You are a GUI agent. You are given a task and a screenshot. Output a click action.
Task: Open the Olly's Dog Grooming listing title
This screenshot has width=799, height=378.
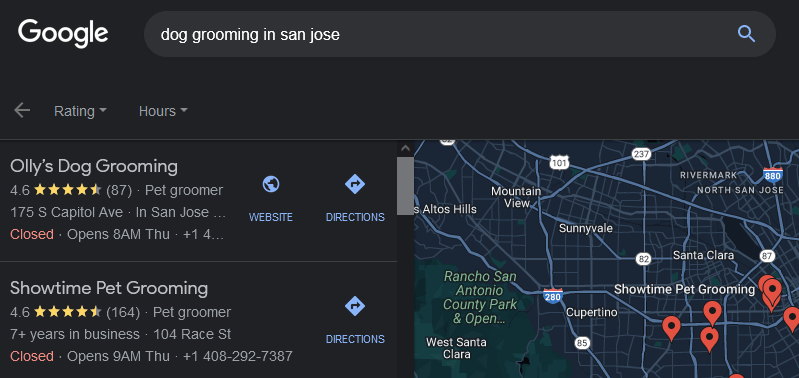[94, 166]
